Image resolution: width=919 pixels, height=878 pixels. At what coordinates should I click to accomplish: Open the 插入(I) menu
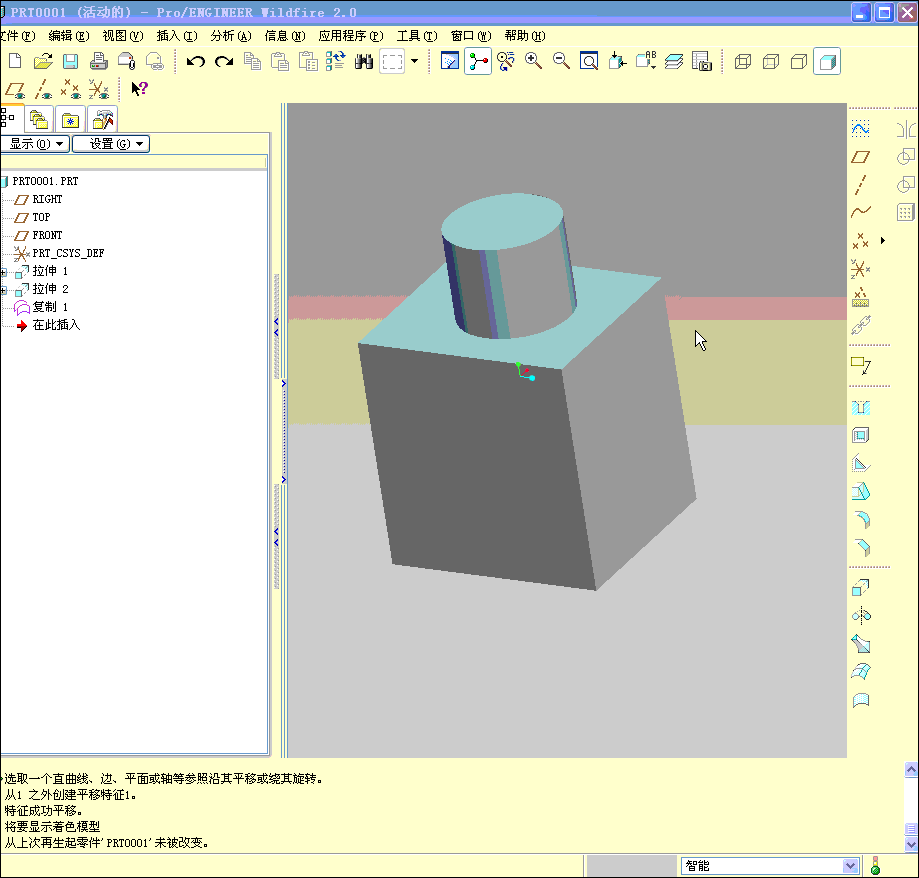tap(176, 36)
